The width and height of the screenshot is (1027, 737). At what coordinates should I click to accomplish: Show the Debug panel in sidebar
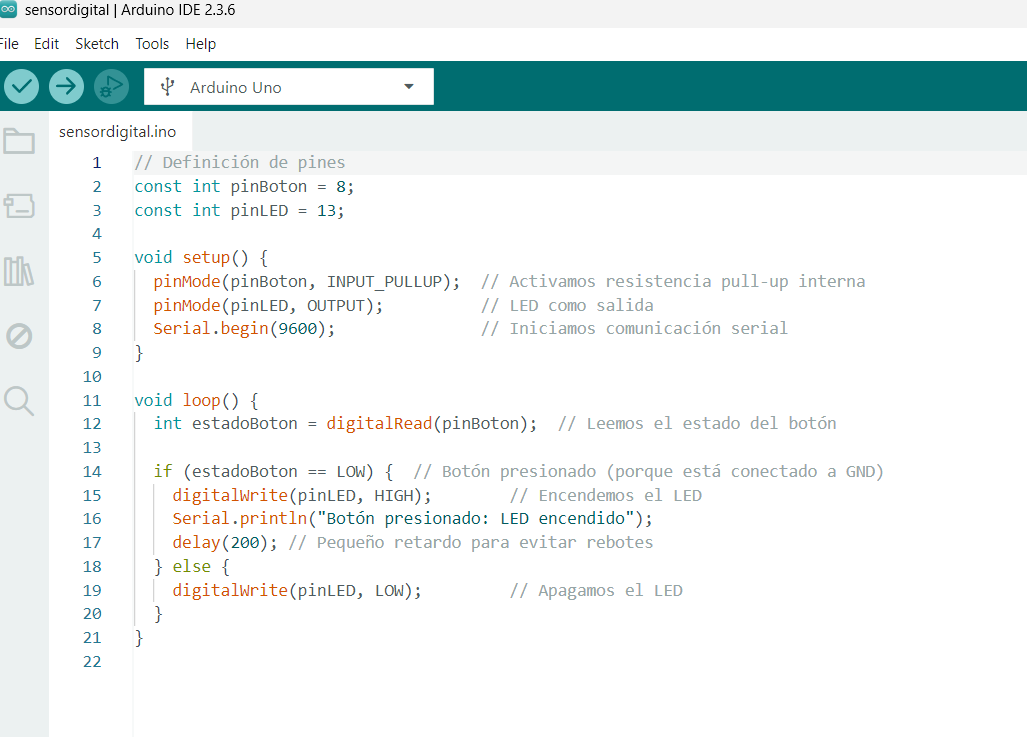coord(19,336)
